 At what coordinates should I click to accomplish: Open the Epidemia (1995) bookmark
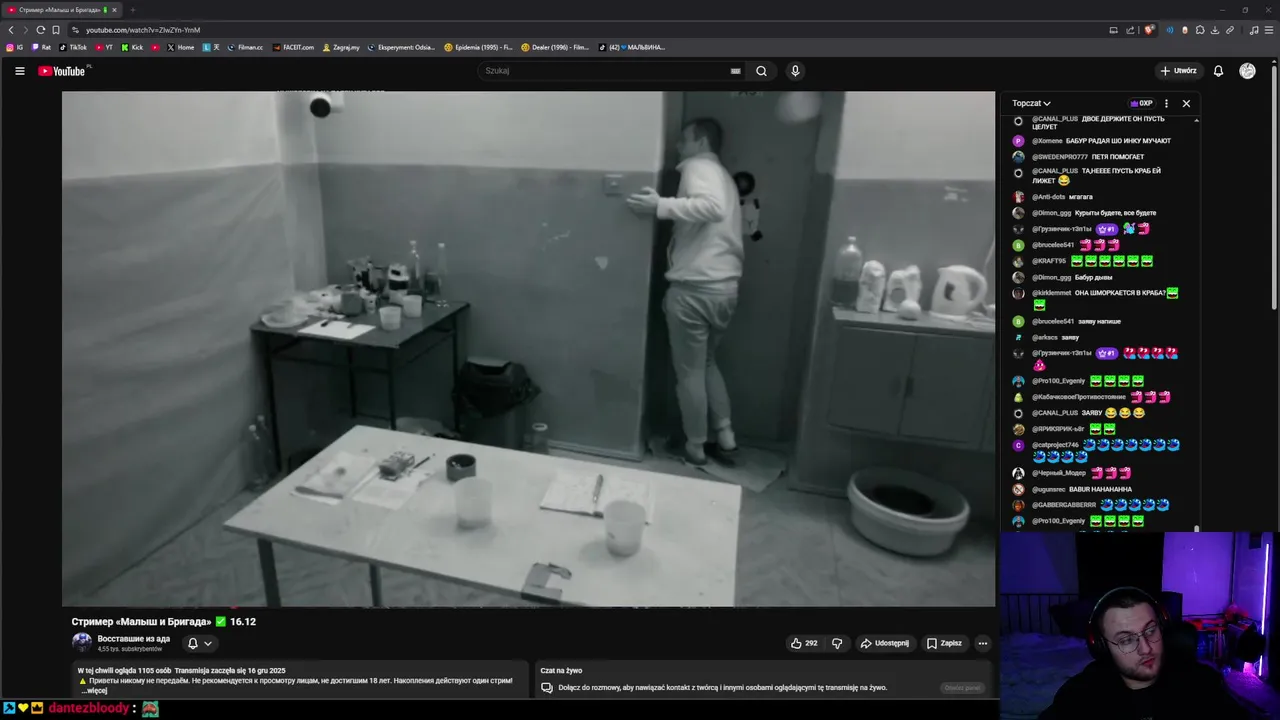(x=478, y=47)
